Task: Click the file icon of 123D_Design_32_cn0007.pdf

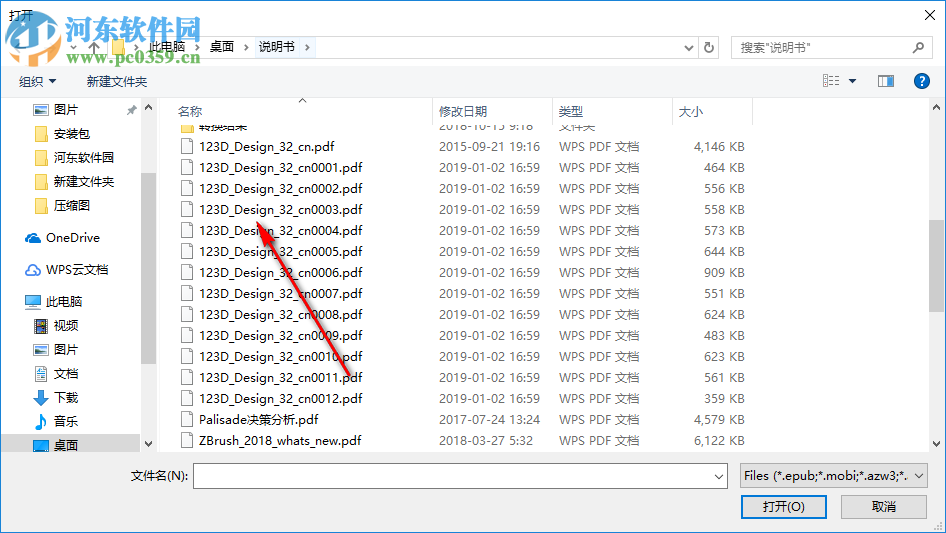Action: point(188,293)
